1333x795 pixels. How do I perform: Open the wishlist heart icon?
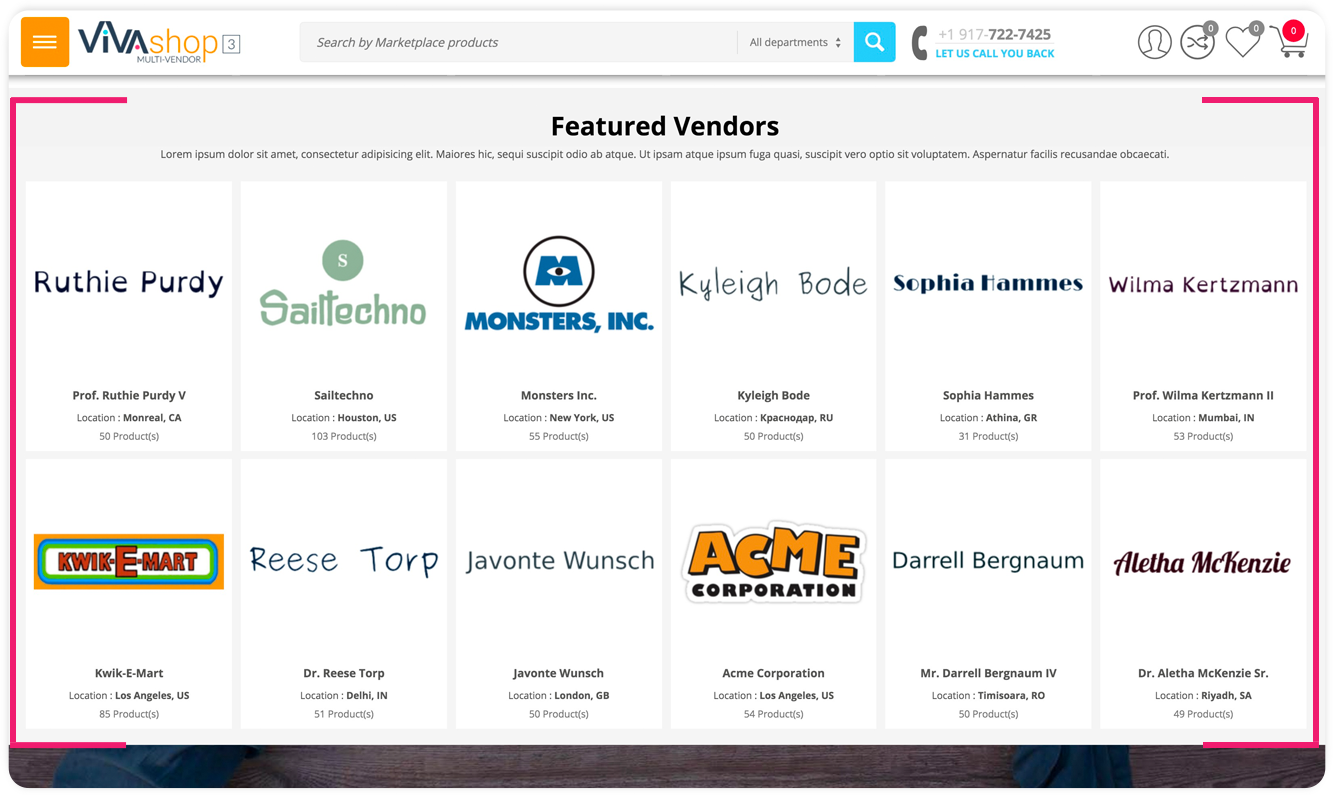pos(1241,42)
